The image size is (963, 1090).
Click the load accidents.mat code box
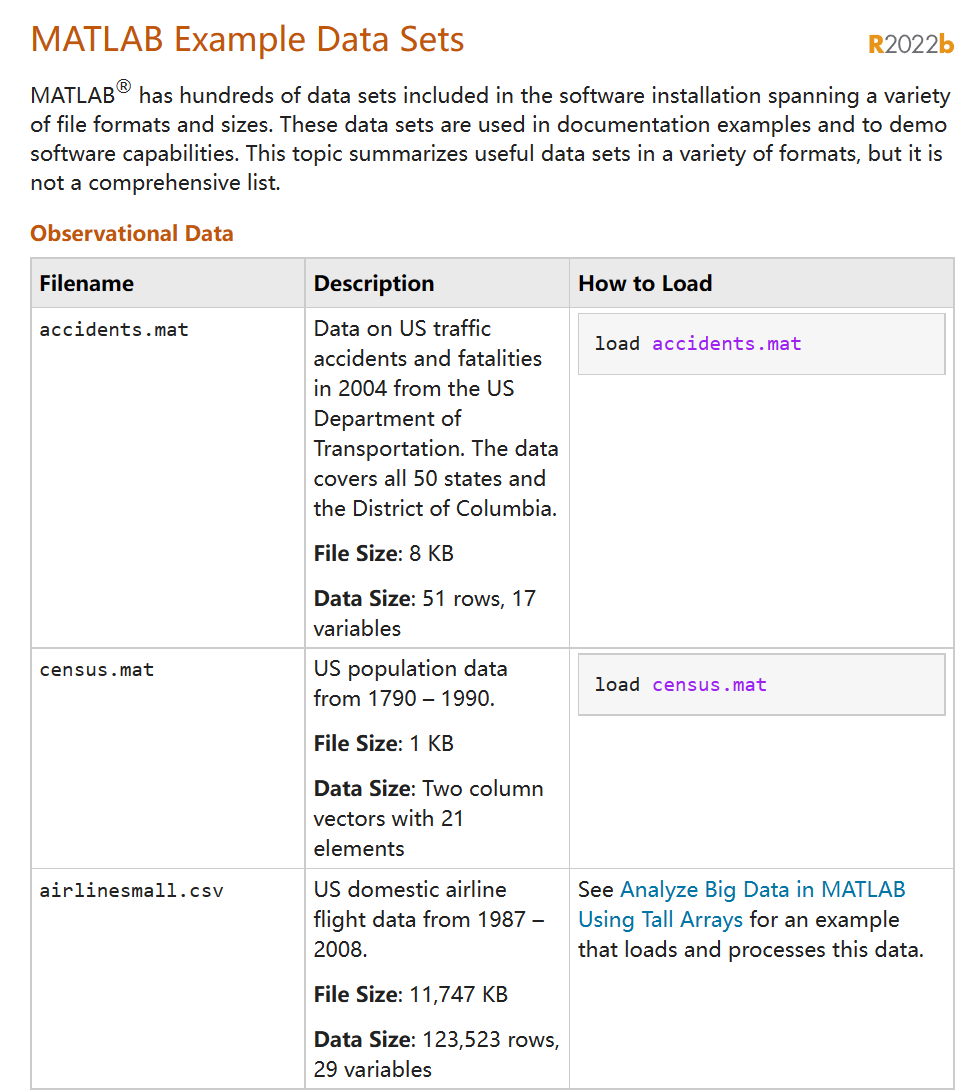(x=761, y=344)
